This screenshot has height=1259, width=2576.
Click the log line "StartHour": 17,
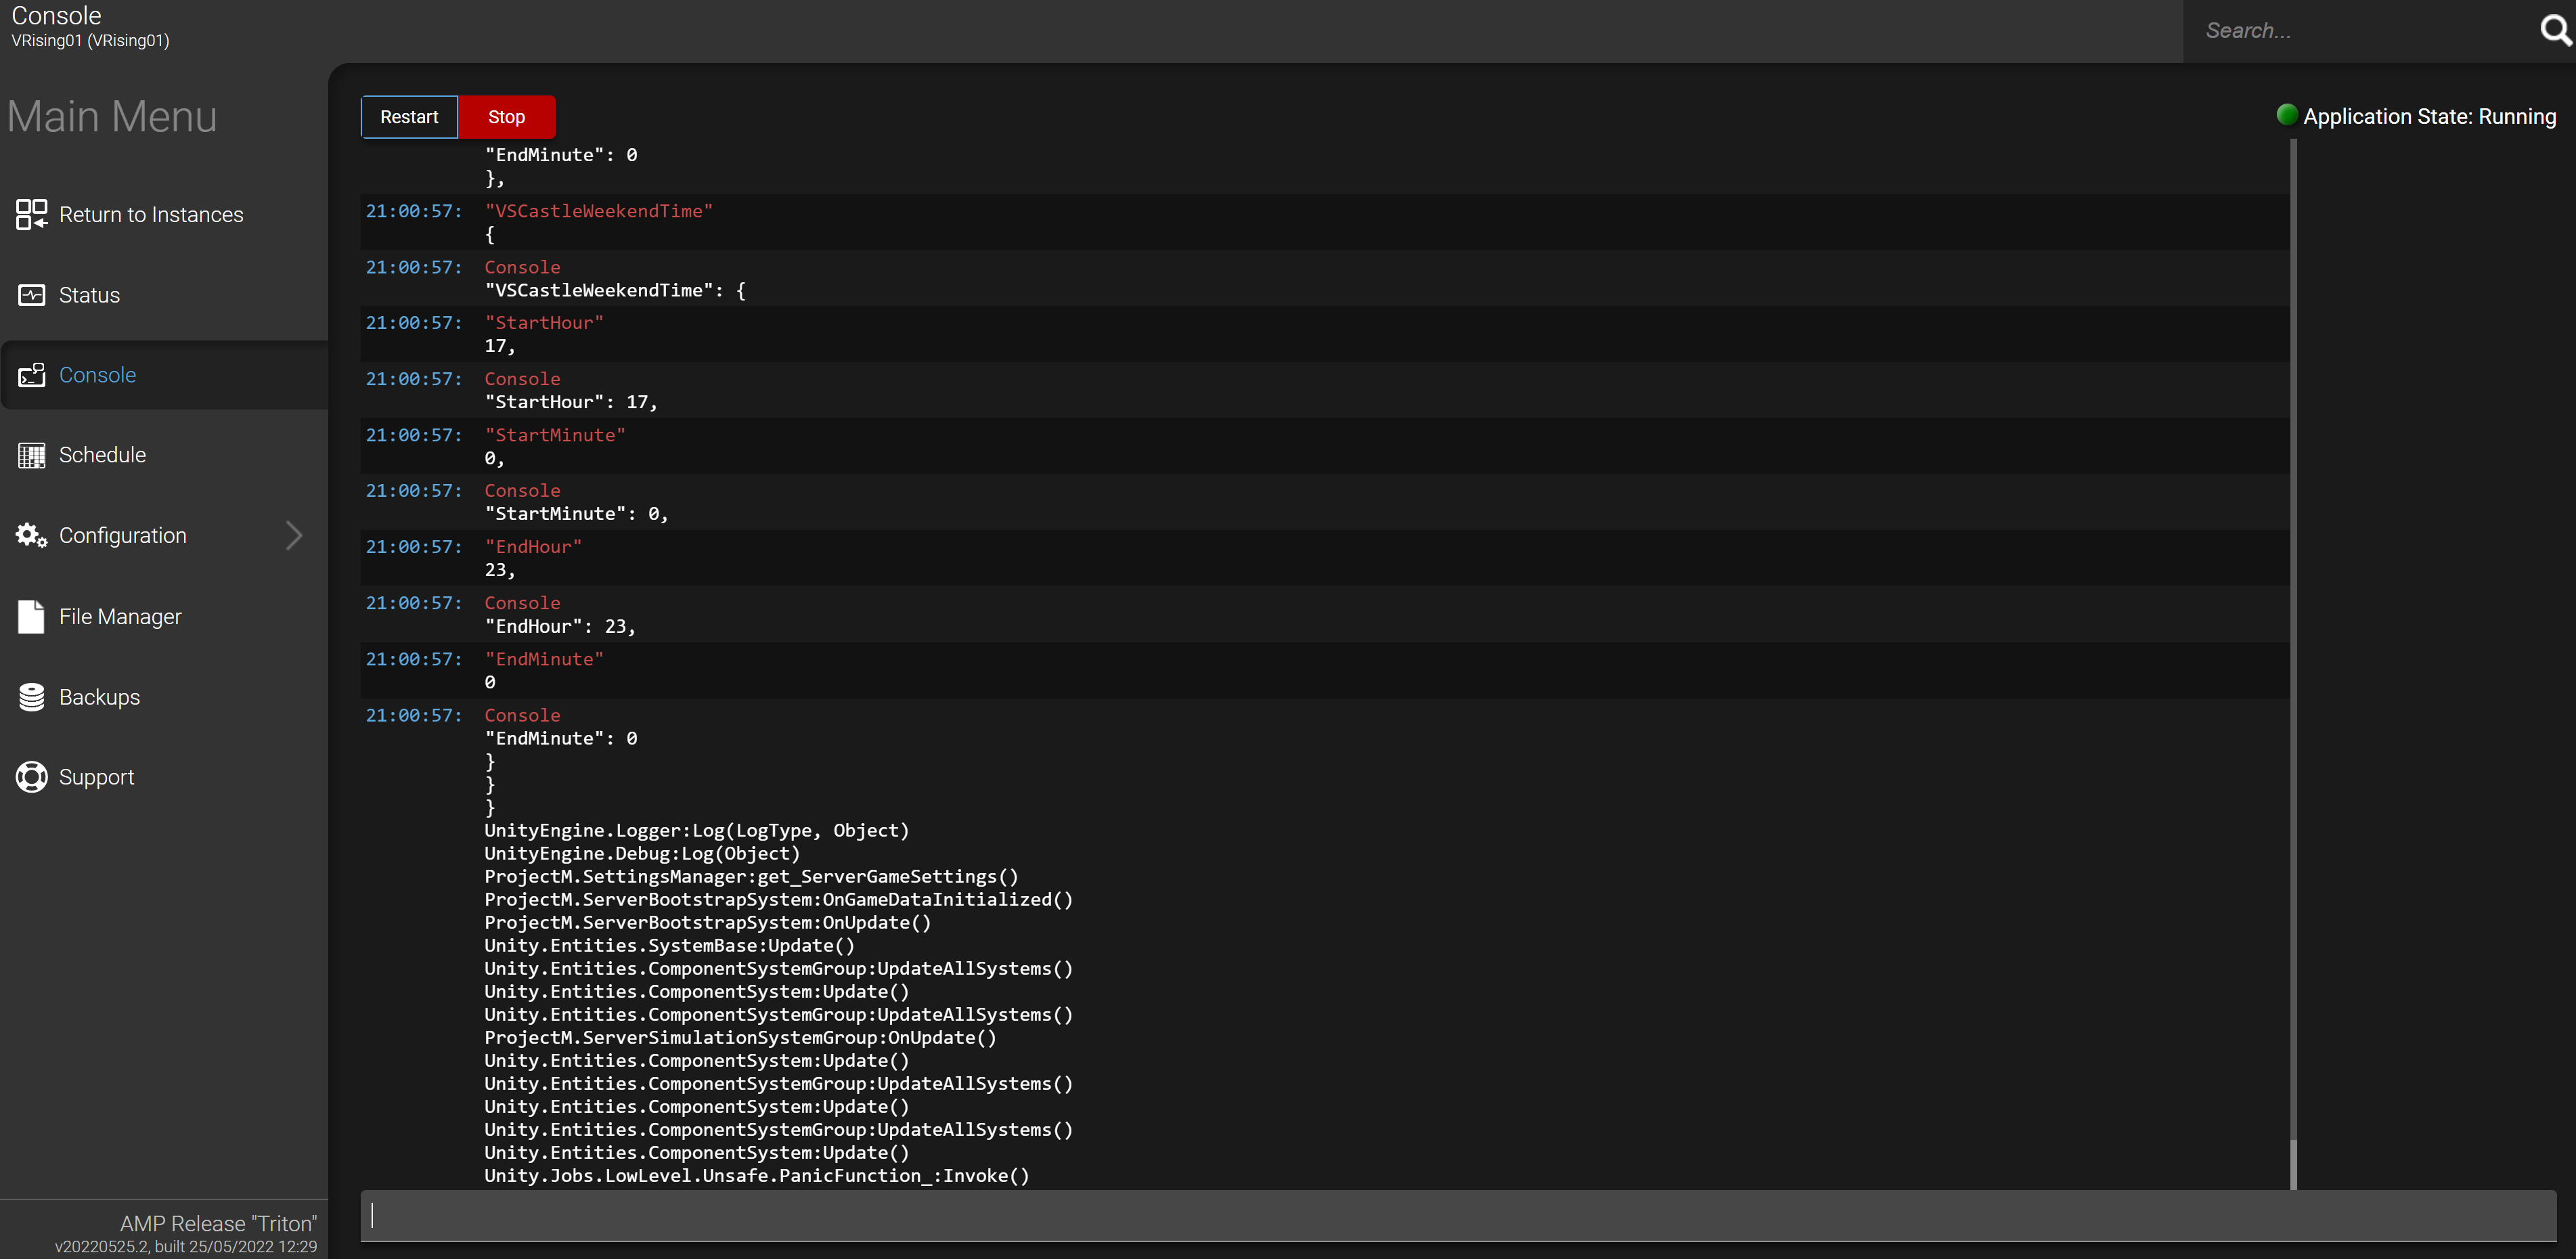[571, 402]
